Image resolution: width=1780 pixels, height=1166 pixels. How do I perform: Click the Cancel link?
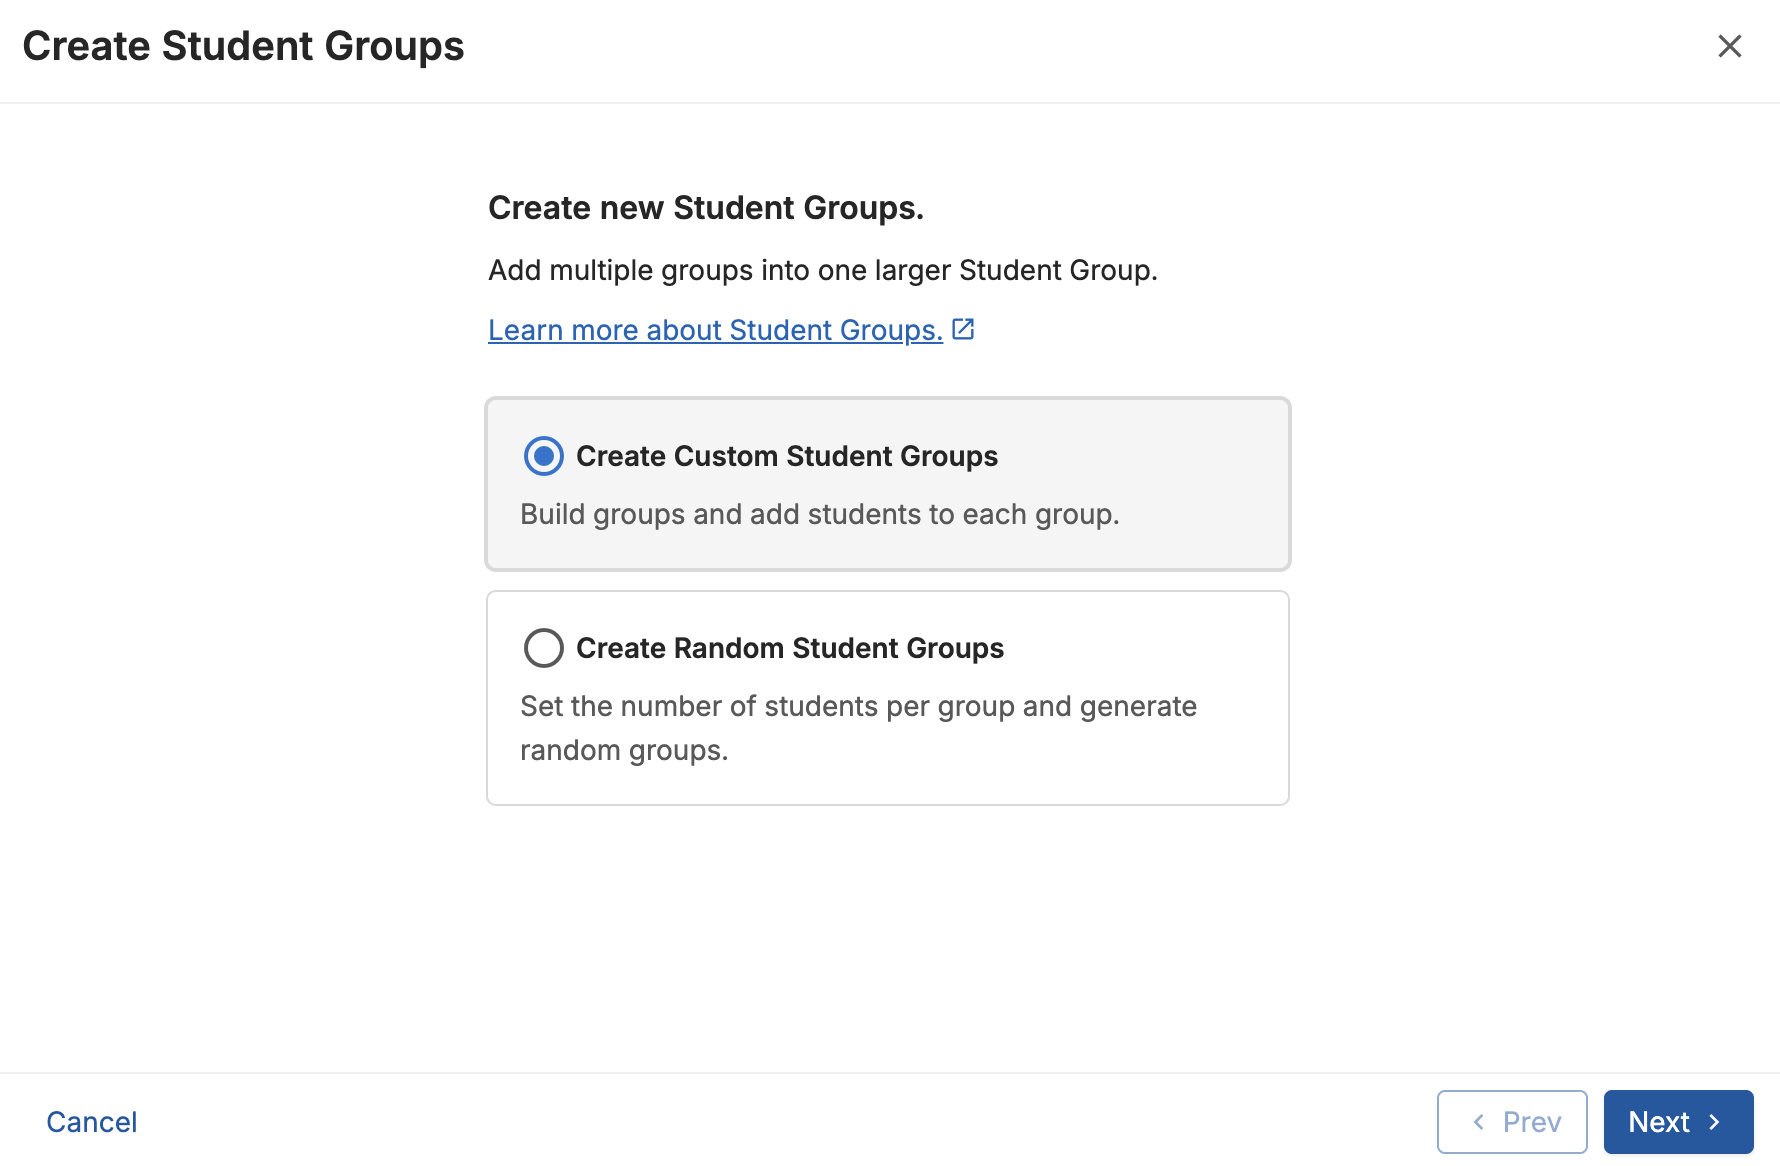tap(91, 1122)
